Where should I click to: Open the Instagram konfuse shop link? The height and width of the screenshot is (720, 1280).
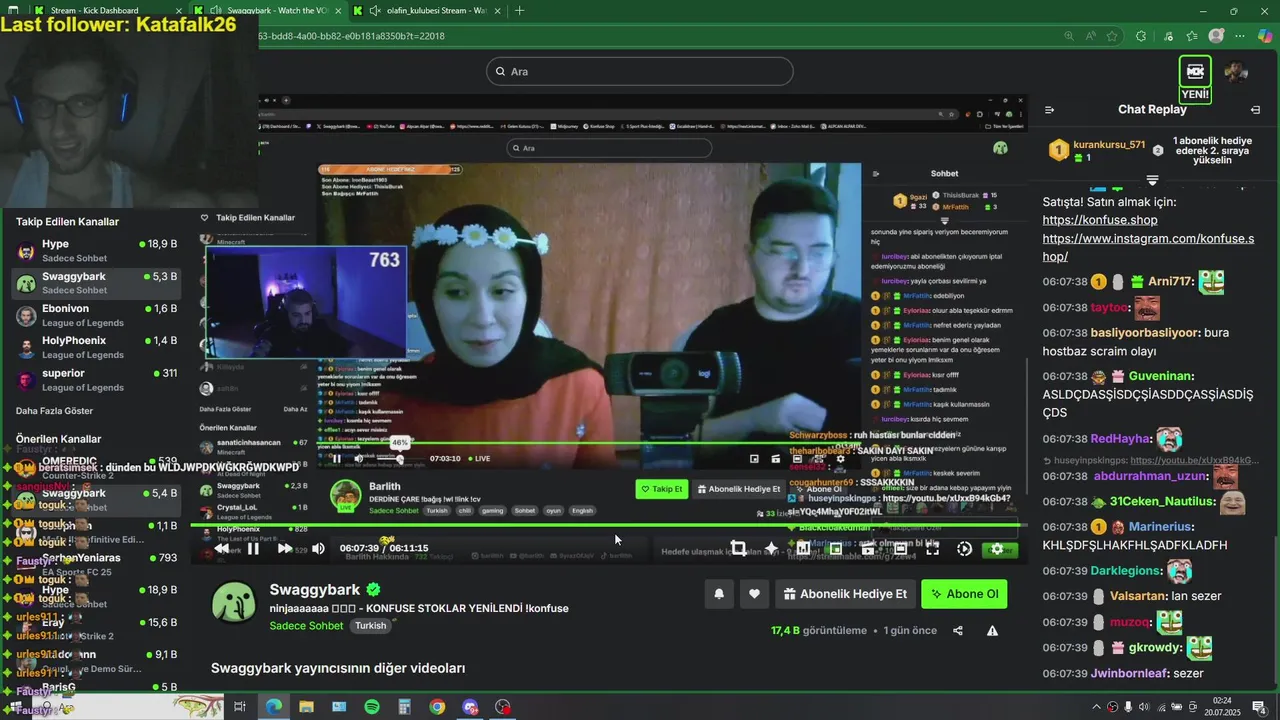(1148, 248)
